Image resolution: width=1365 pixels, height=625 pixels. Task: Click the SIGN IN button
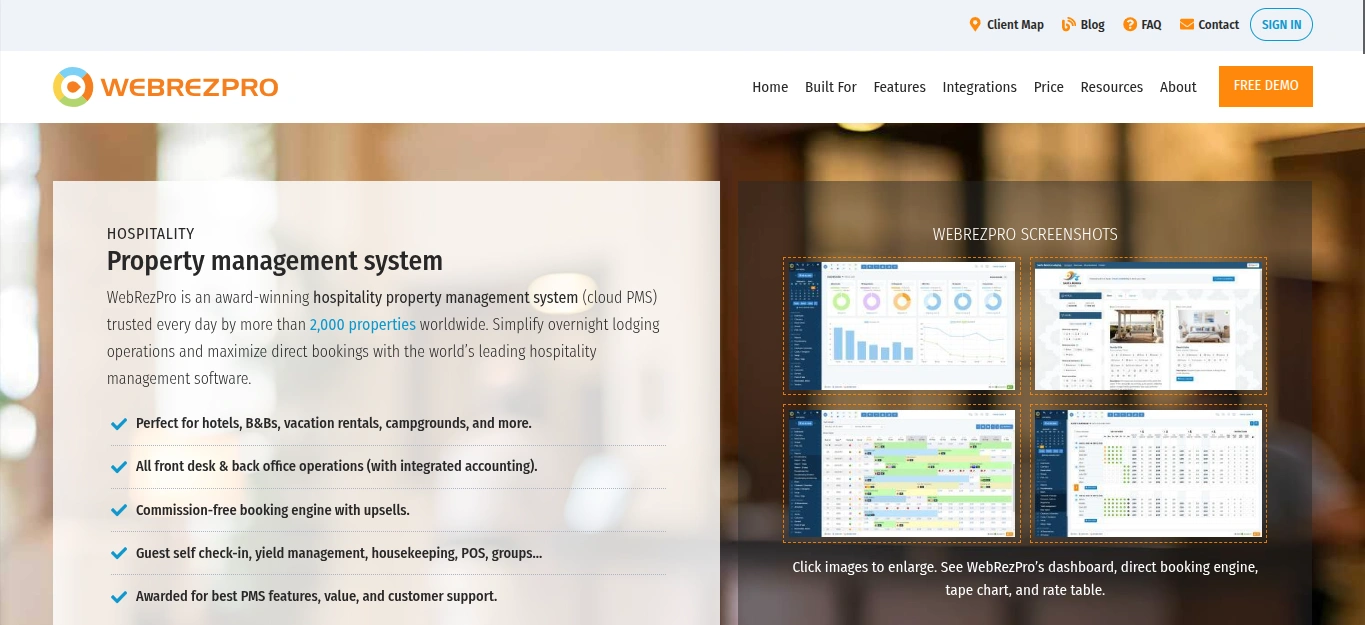[x=1281, y=25]
